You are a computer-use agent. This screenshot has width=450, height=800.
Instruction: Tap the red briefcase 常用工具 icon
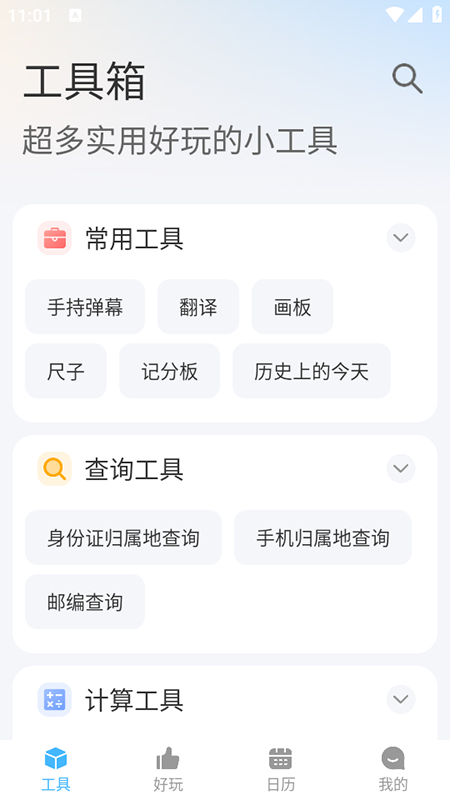pos(55,238)
